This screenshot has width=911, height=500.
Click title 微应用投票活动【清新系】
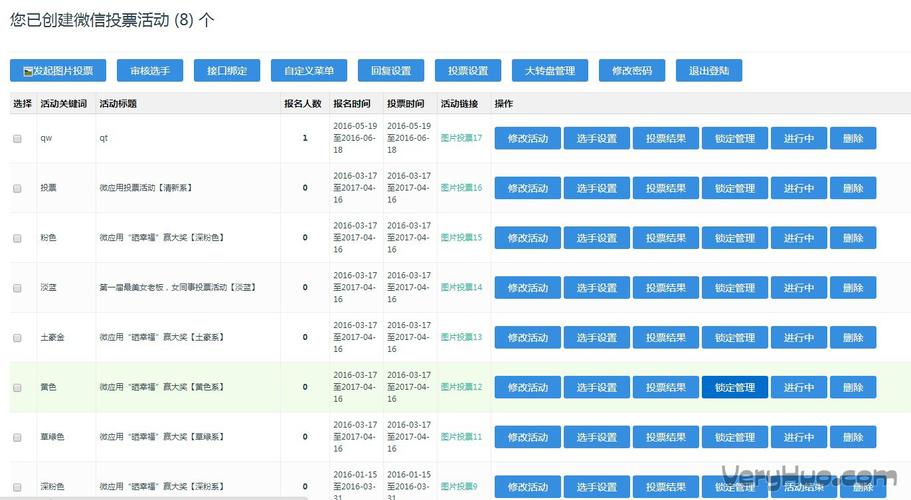pyautogui.click(x=146, y=188)
